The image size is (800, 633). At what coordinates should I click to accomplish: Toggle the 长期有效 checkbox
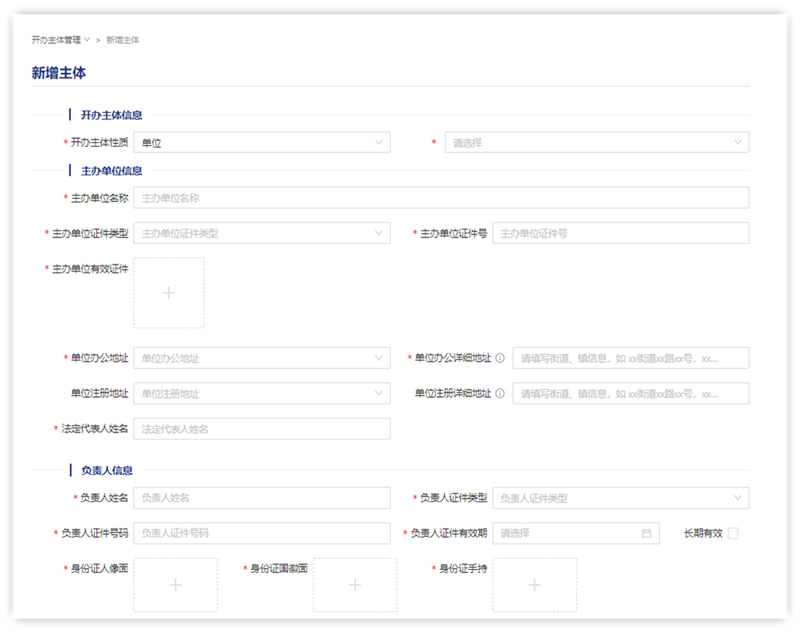[733, 533]
